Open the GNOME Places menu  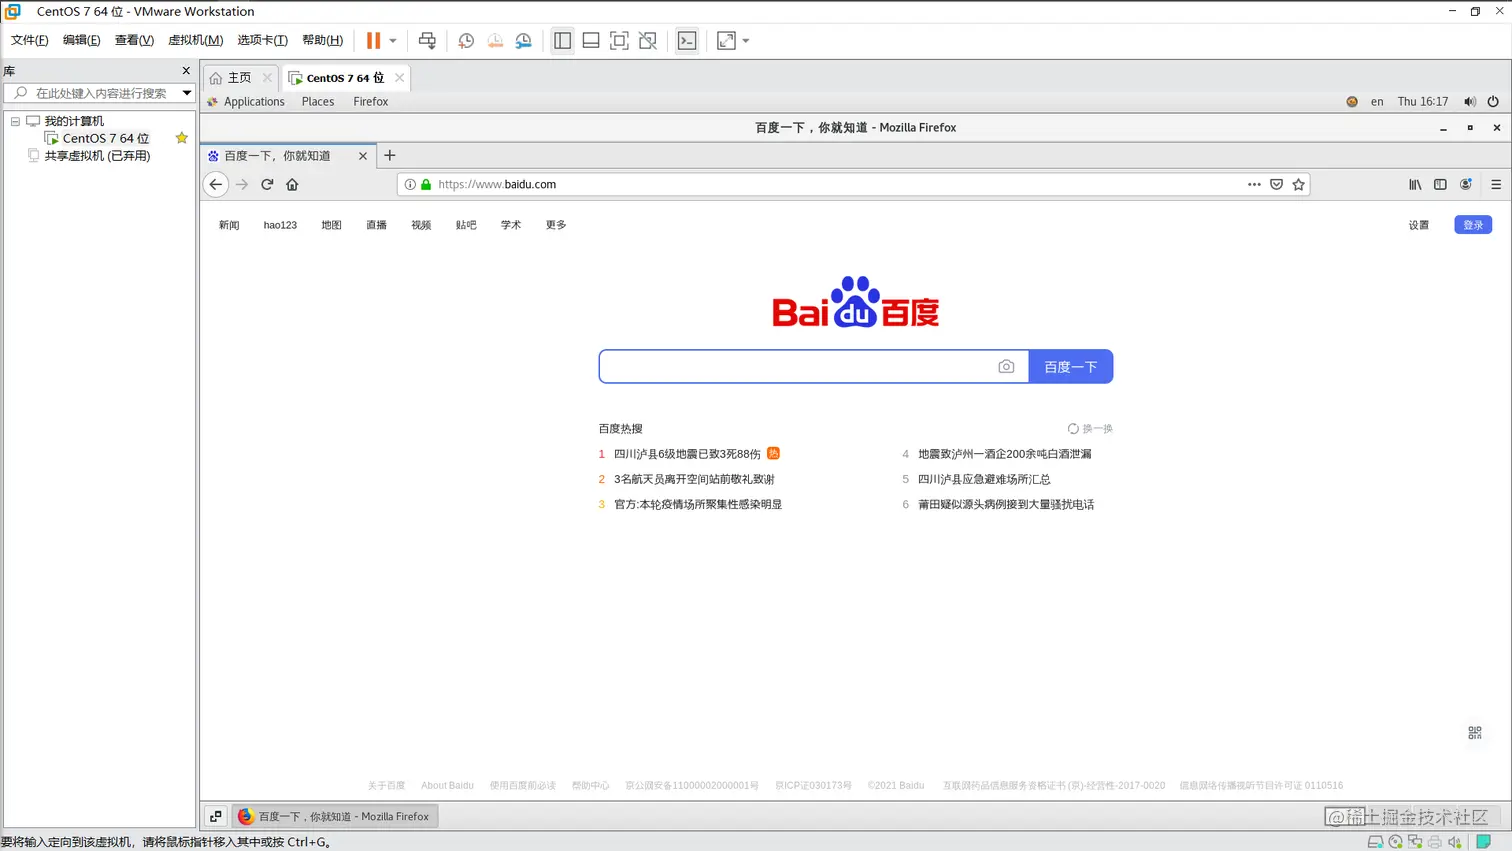coord(318,102)
